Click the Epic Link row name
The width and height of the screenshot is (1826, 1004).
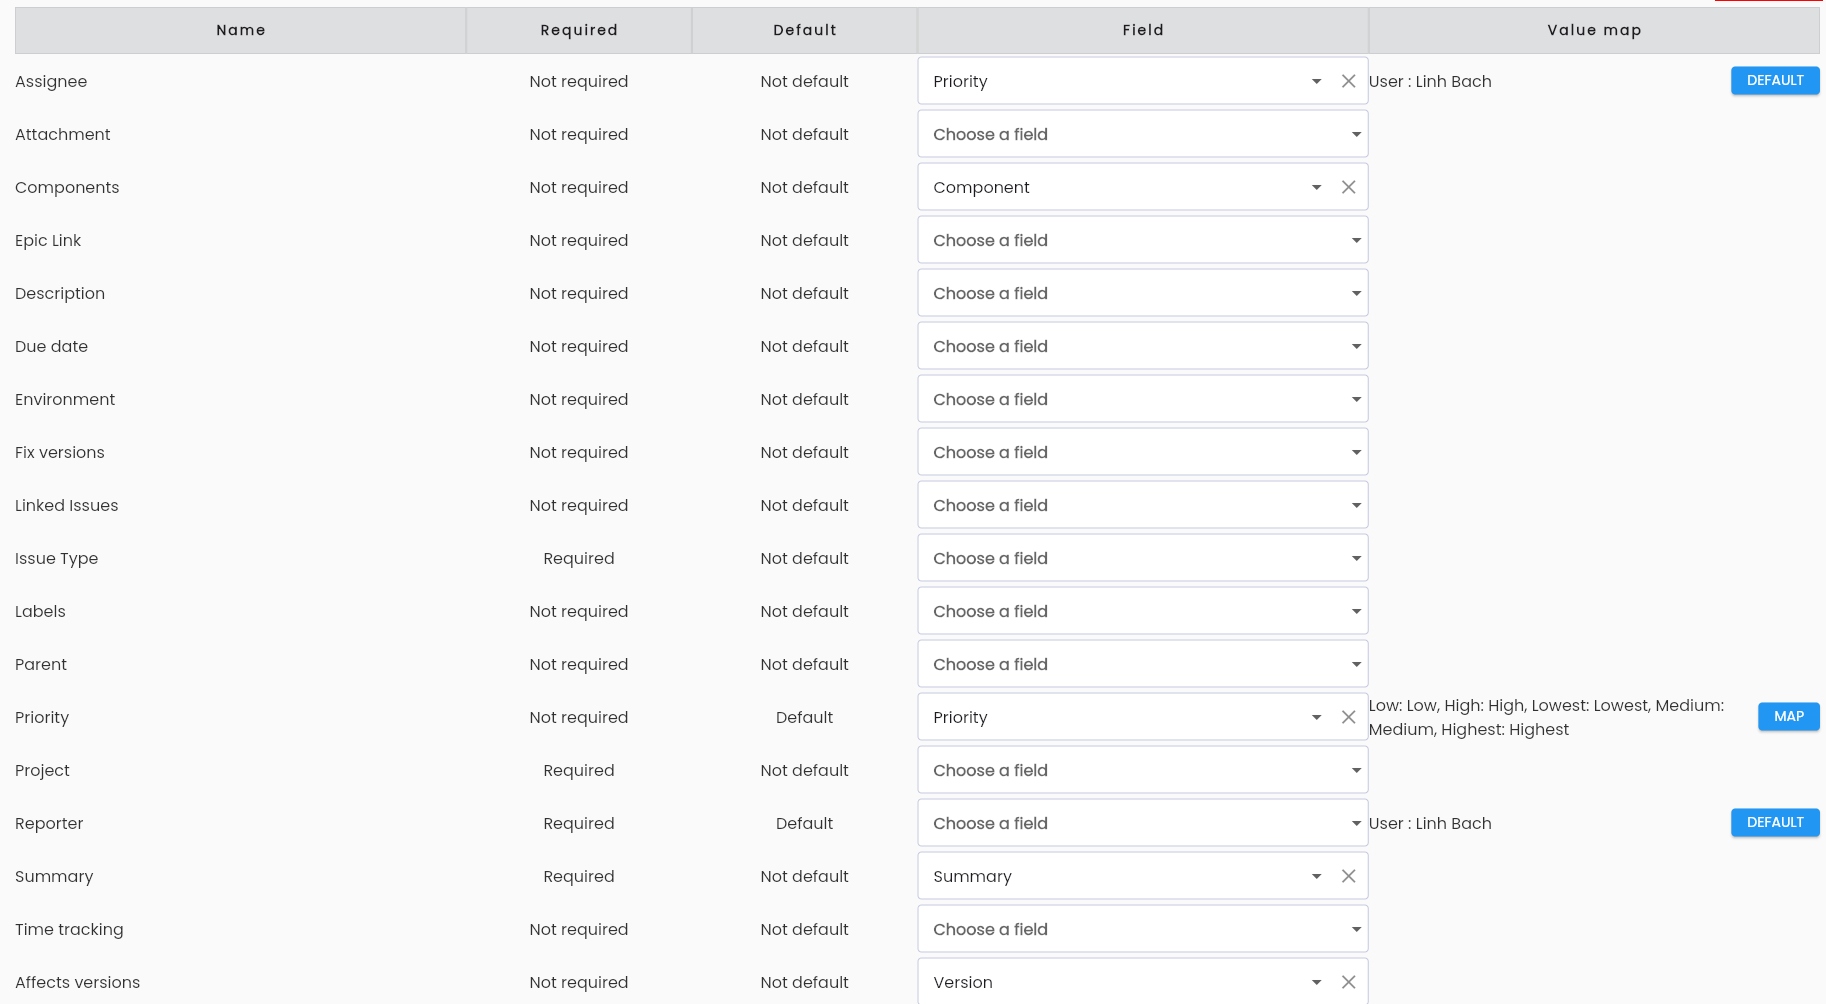click(x=48, y=240)
